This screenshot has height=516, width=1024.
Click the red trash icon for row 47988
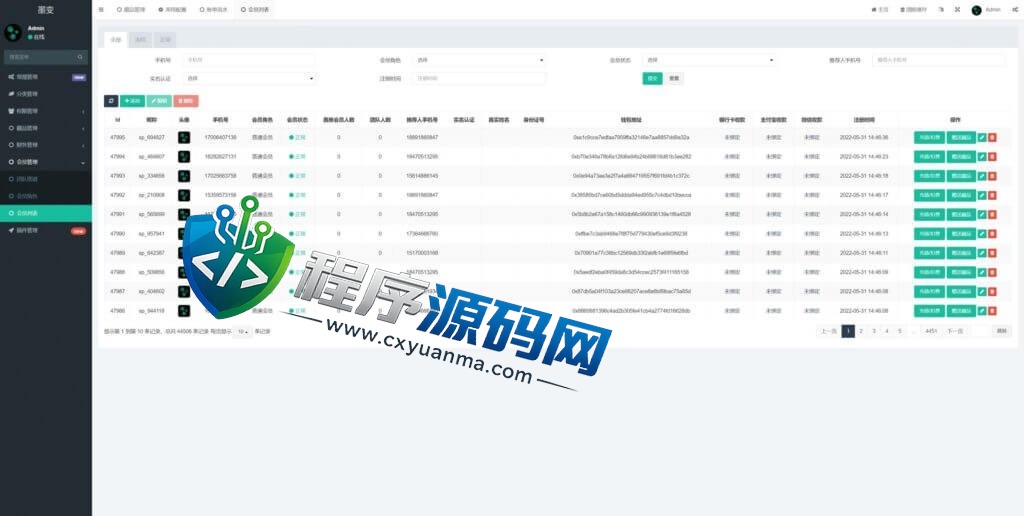[992, 272]
